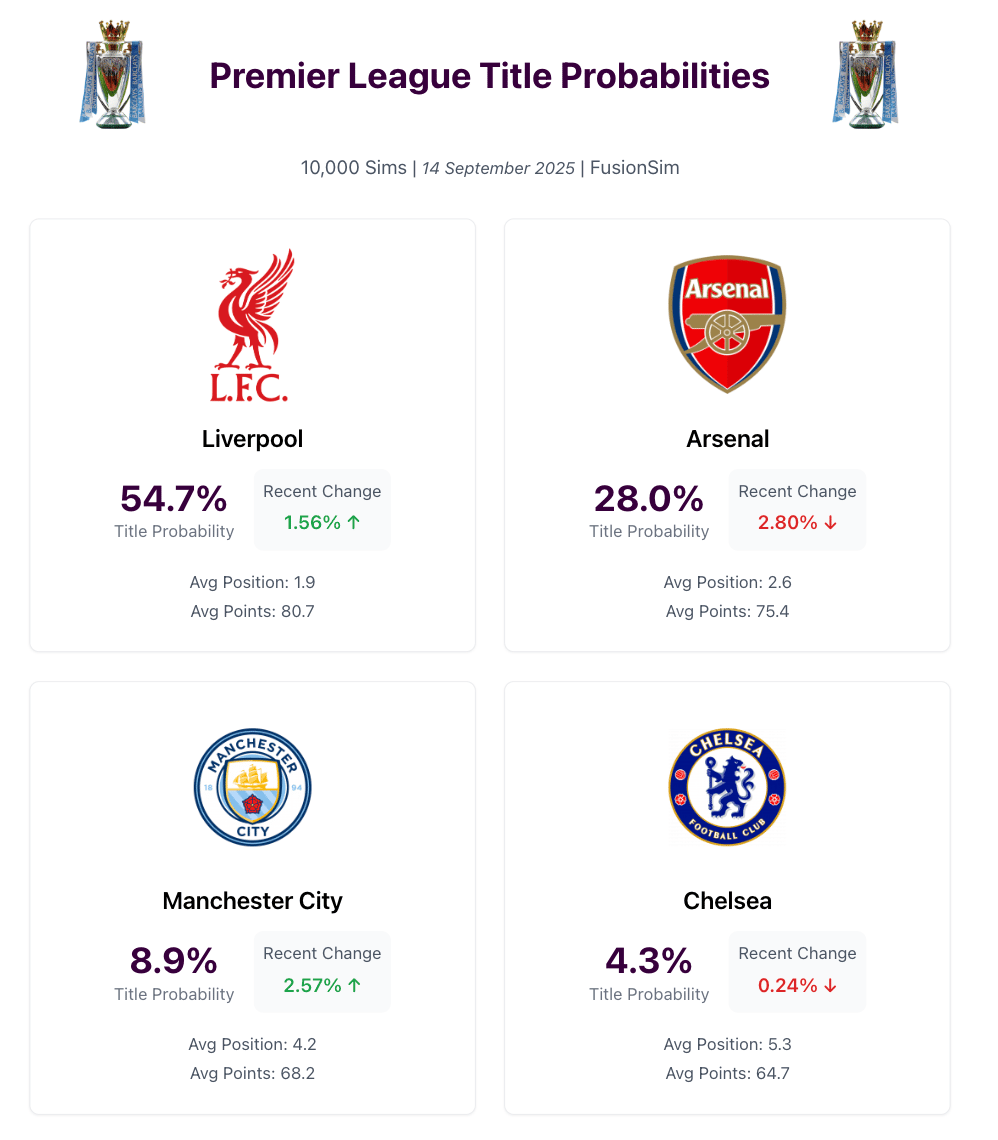Select the Liverpool L.F.C. crest
This screenshot has width=998, height=1140.
(252, 325)
